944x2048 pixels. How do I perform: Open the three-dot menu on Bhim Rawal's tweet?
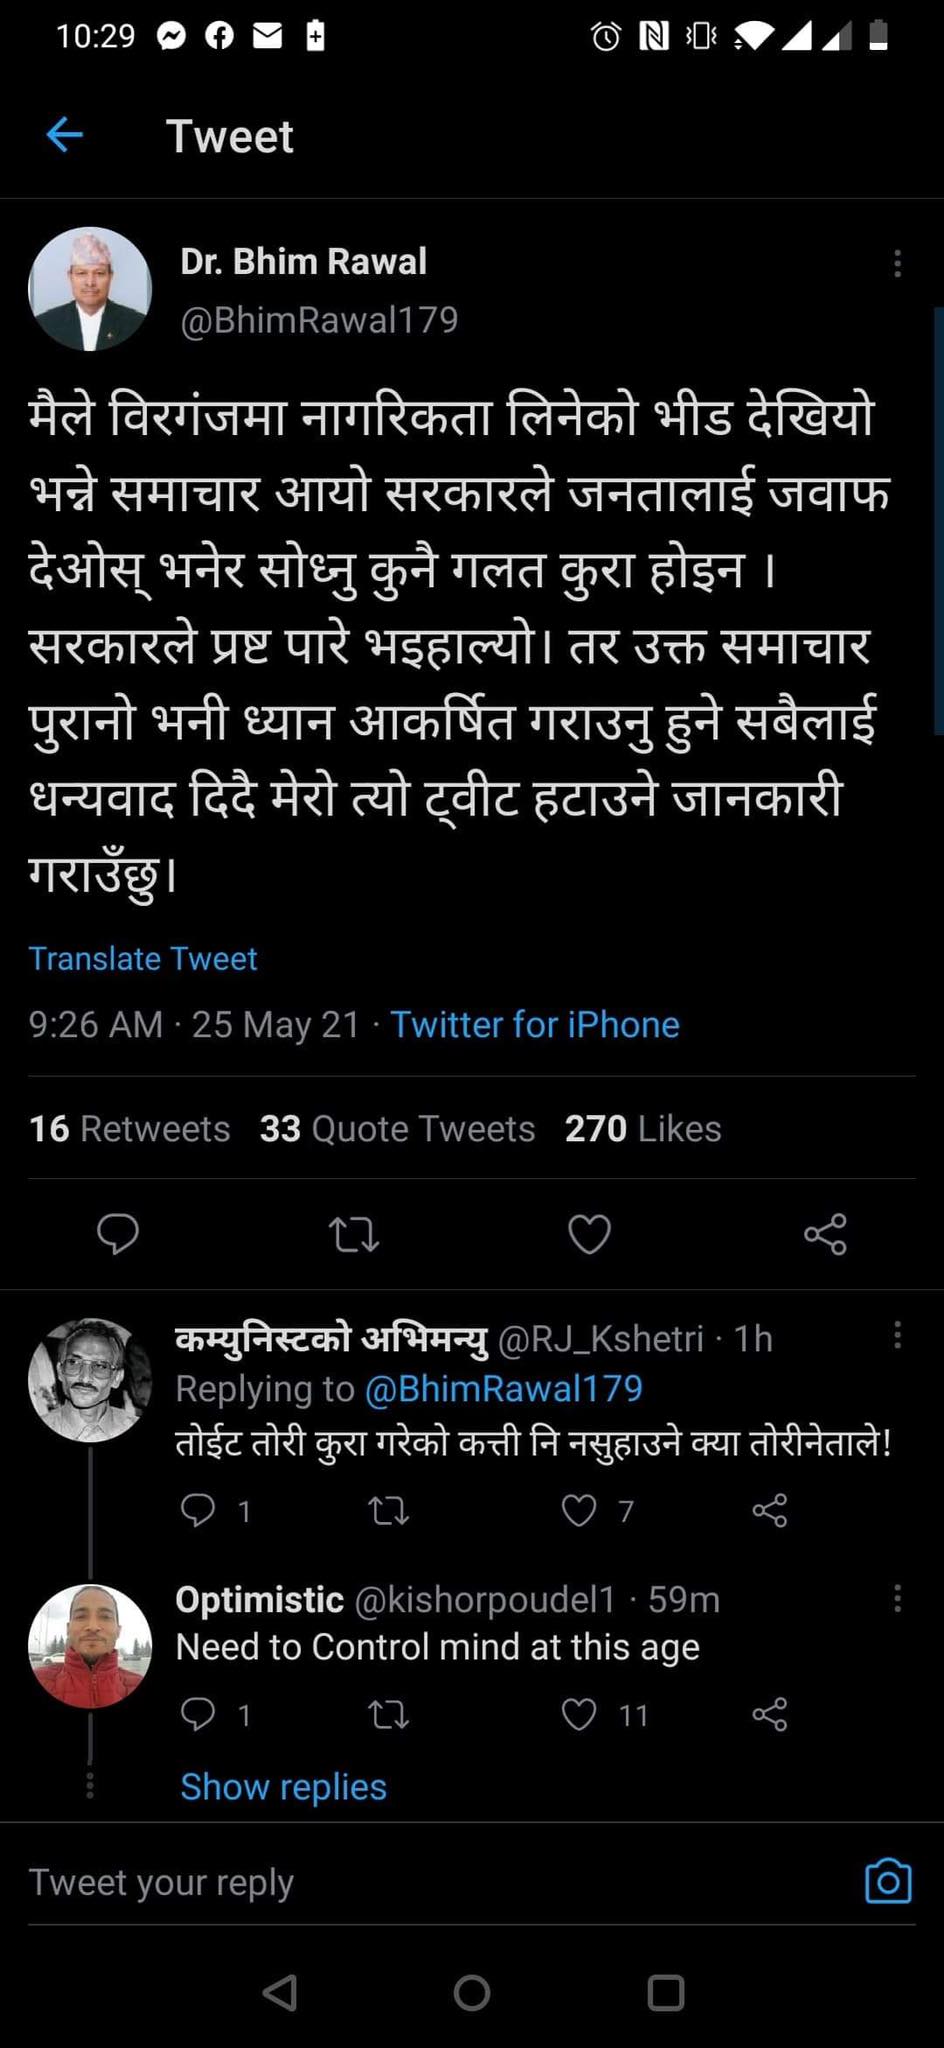(x=897, y=263)
